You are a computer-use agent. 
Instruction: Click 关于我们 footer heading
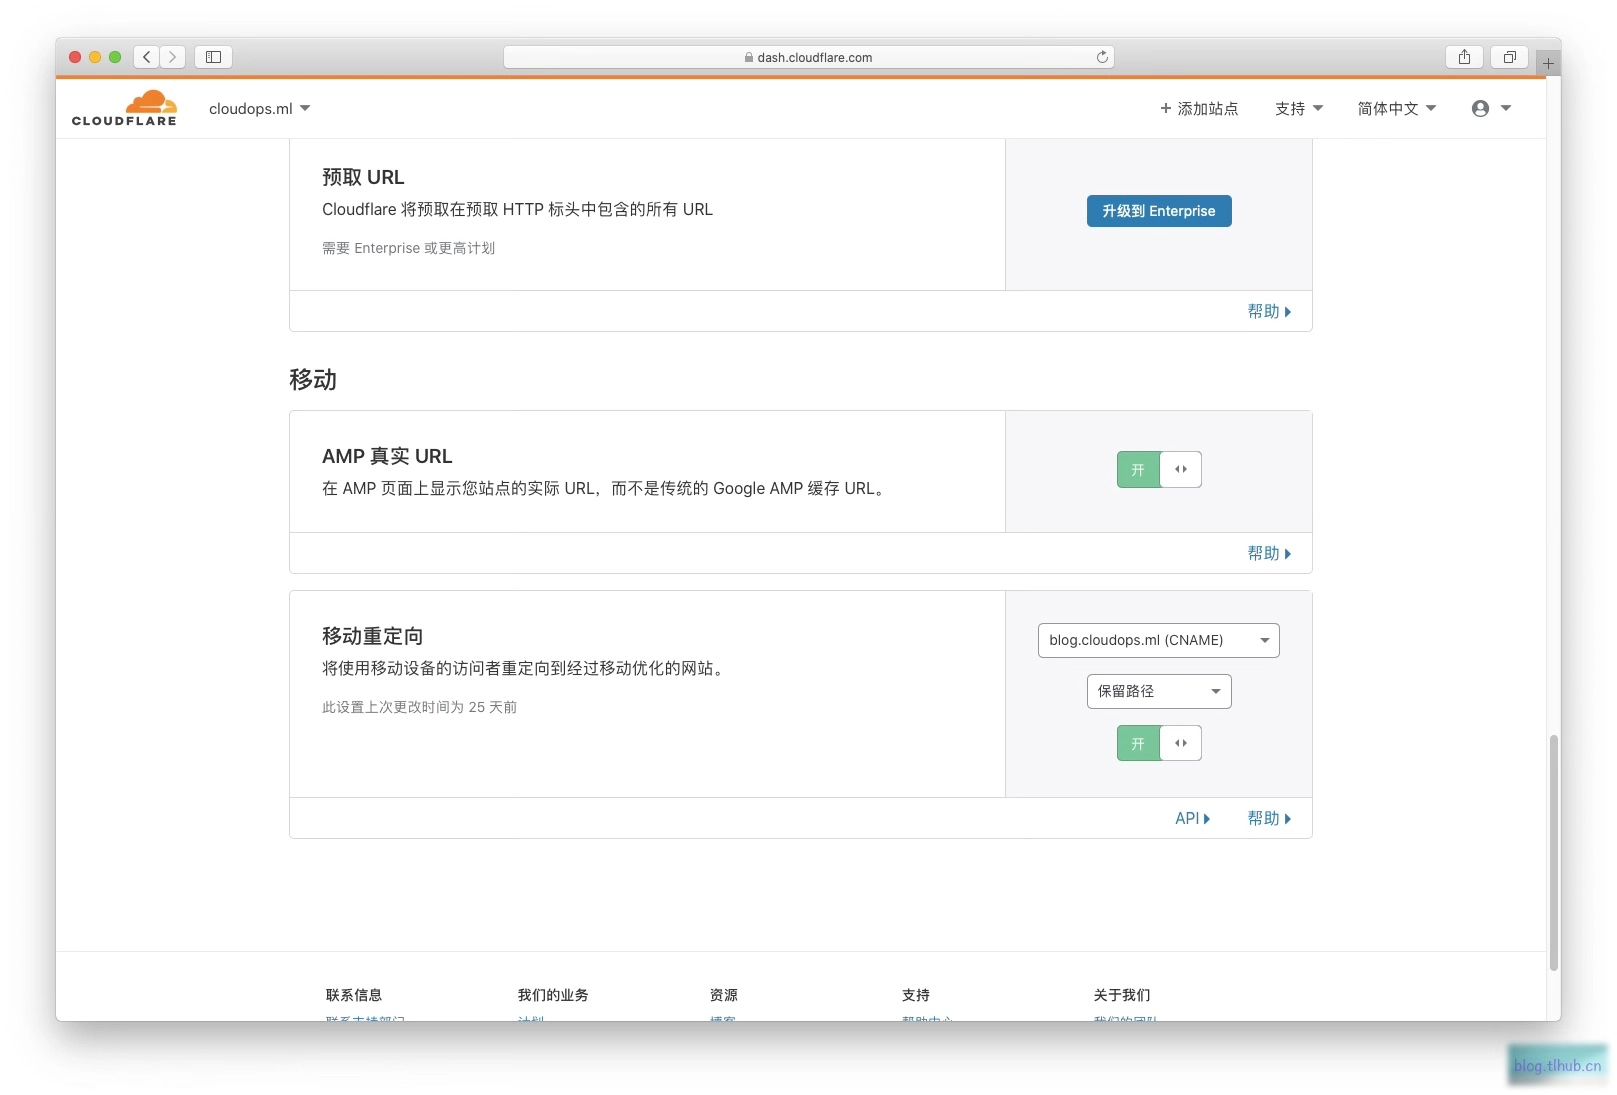(x=1122, y=995)
